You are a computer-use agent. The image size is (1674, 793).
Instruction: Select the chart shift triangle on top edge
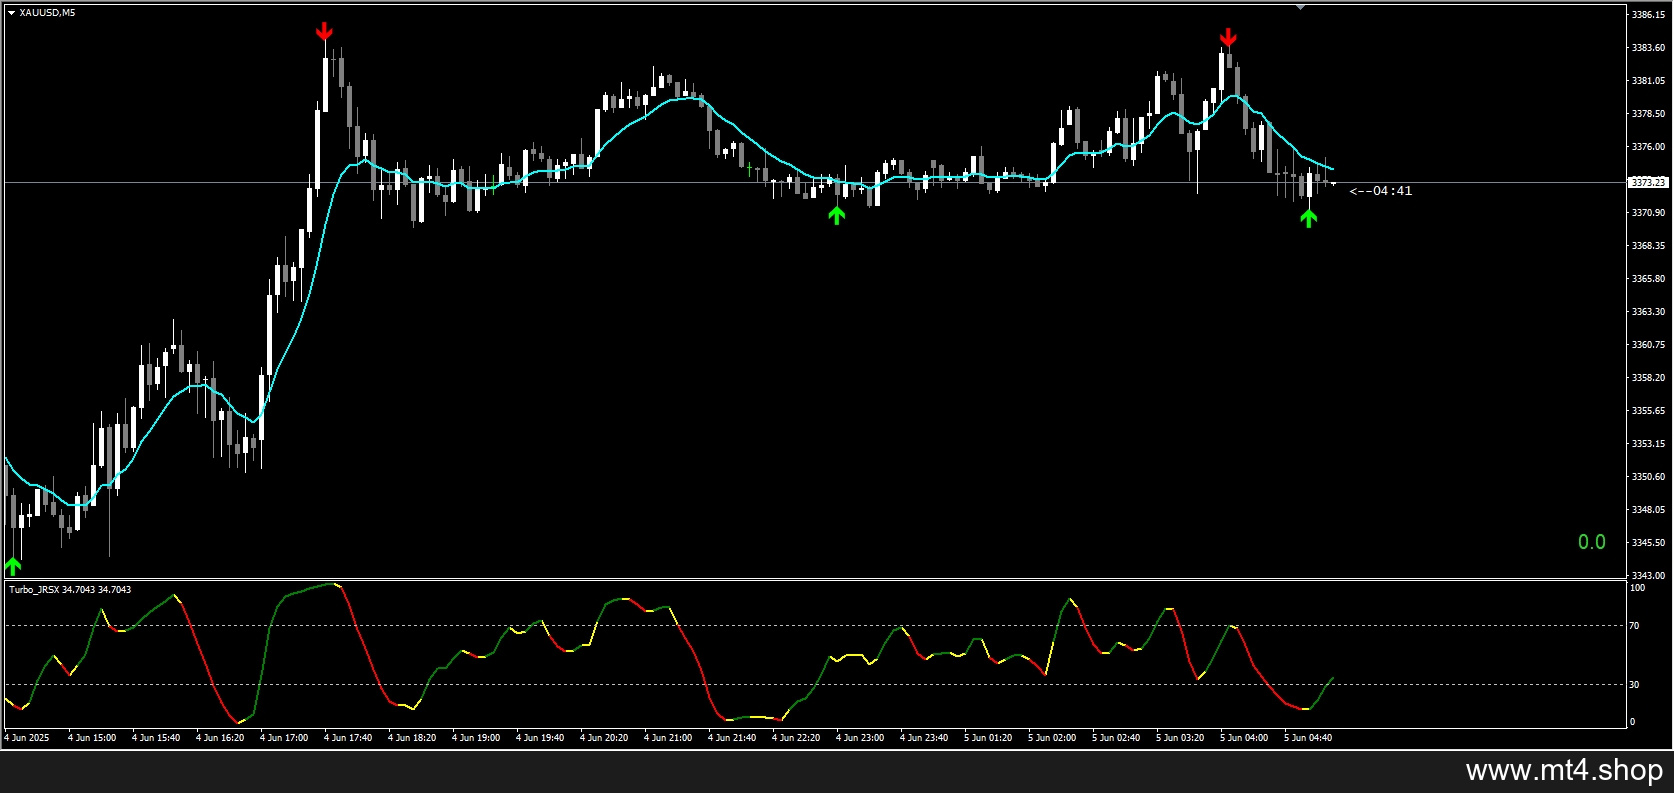pyautogui.click(x=1300, y=7)
